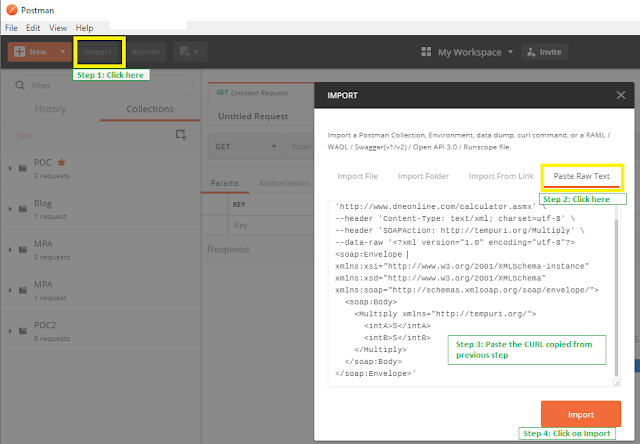Screen dimensions: 640x444
Task: Select the Paste Raw Text tab
Action: click(x=582, y=176)
